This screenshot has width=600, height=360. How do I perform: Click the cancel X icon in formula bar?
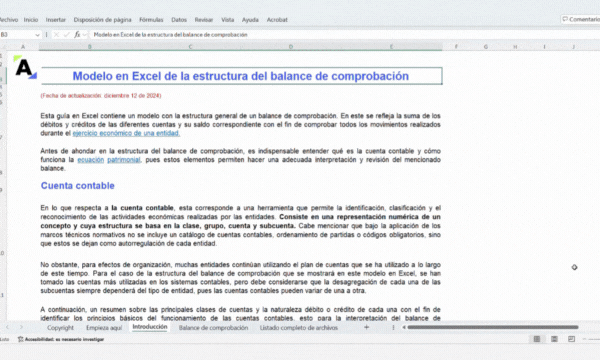pyautogui.click(x=56, y=34)
